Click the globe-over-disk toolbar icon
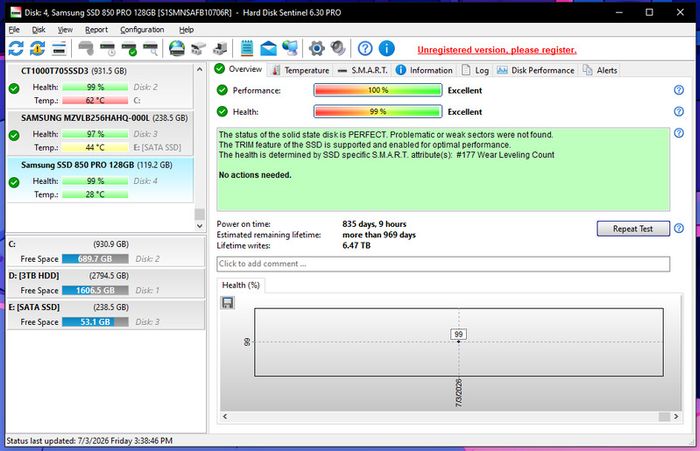The image size is (700, 451). click(x=177, y=48)
